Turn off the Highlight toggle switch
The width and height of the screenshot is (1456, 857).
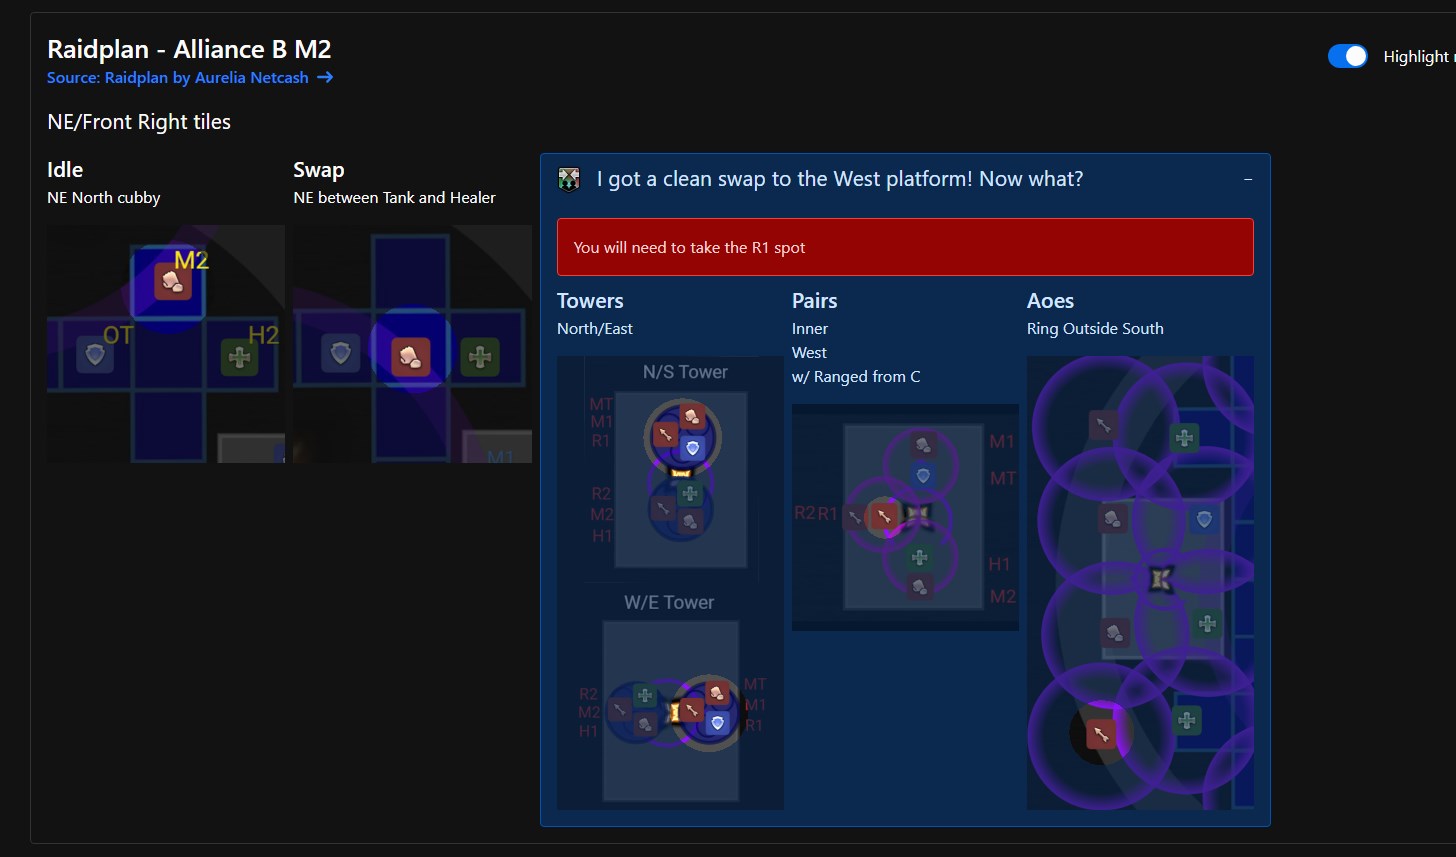tap(1347, 57)
